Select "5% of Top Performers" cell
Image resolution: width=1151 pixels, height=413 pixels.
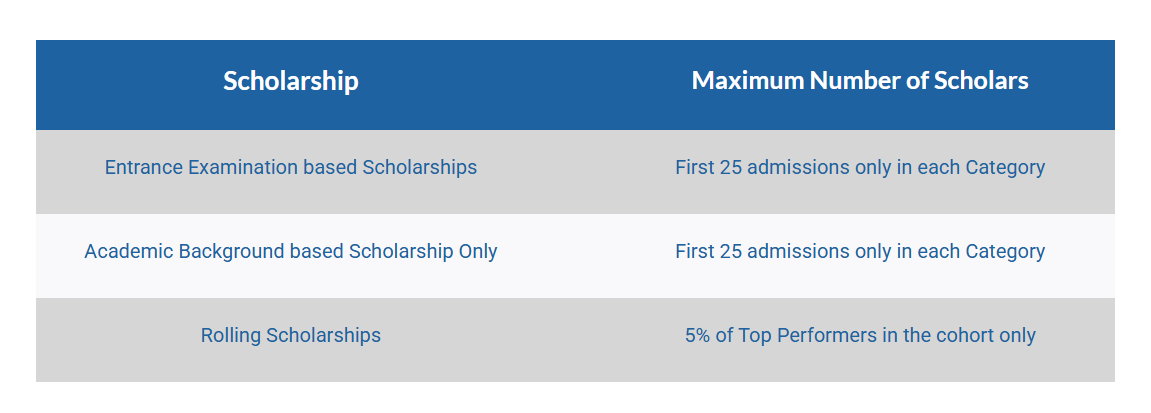[x=859, y=335]
